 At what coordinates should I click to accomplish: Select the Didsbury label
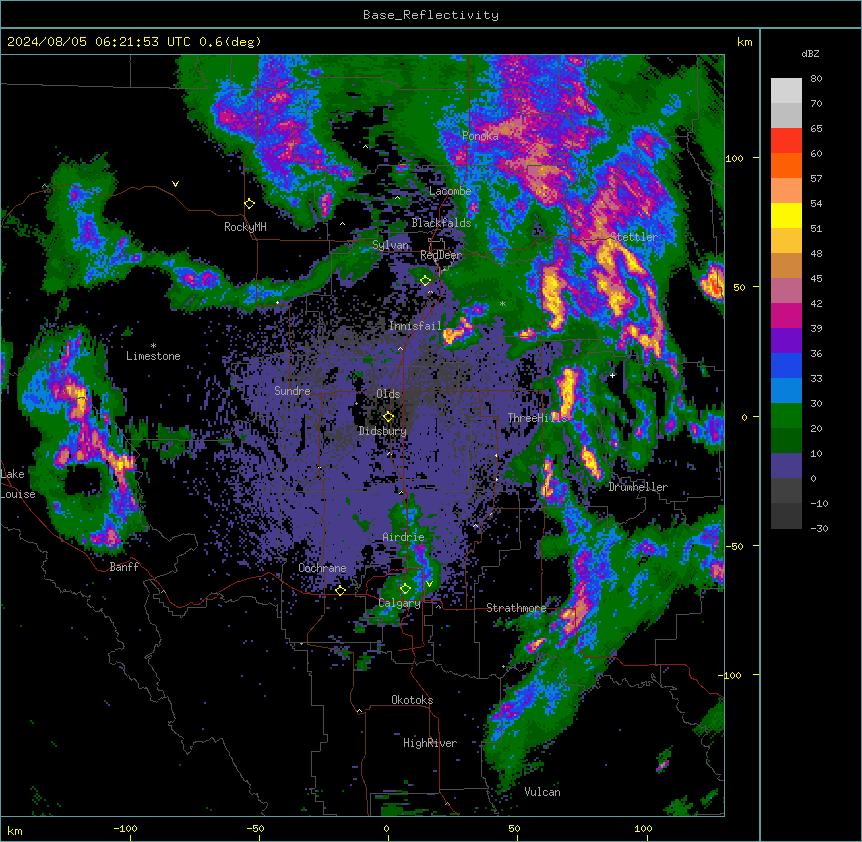tap(383, 431)
